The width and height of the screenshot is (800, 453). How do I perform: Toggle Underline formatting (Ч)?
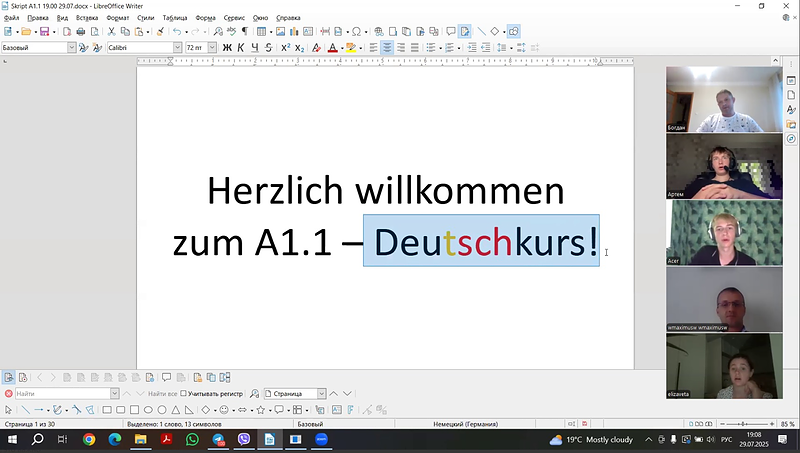click(255, 47)
